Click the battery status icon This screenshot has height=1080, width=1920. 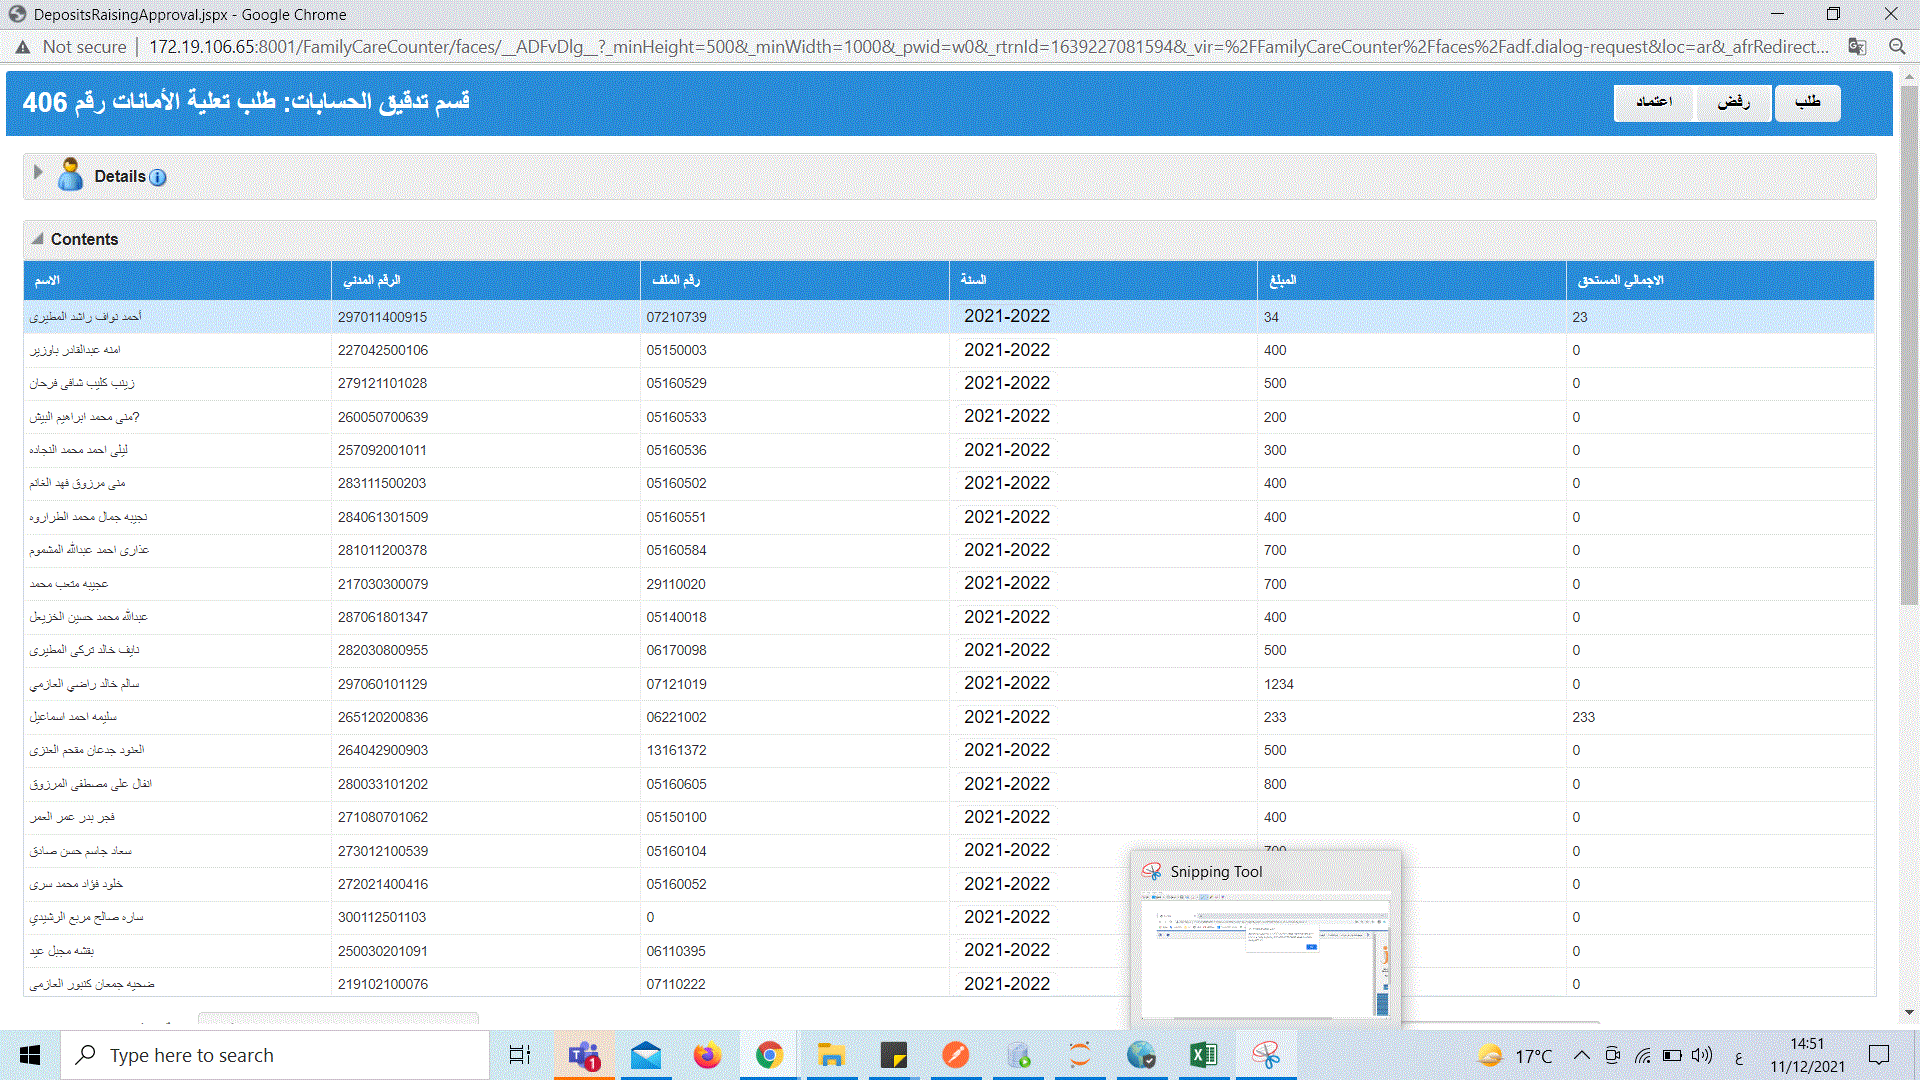click(1672, 1055)
